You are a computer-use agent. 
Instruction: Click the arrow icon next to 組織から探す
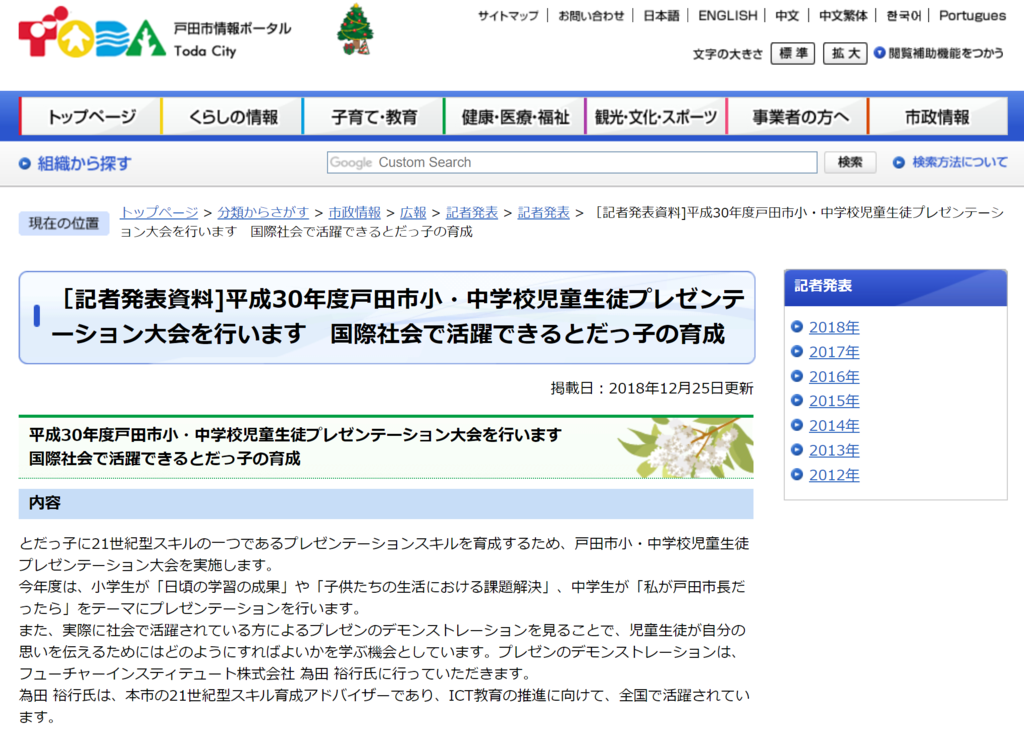22,162
